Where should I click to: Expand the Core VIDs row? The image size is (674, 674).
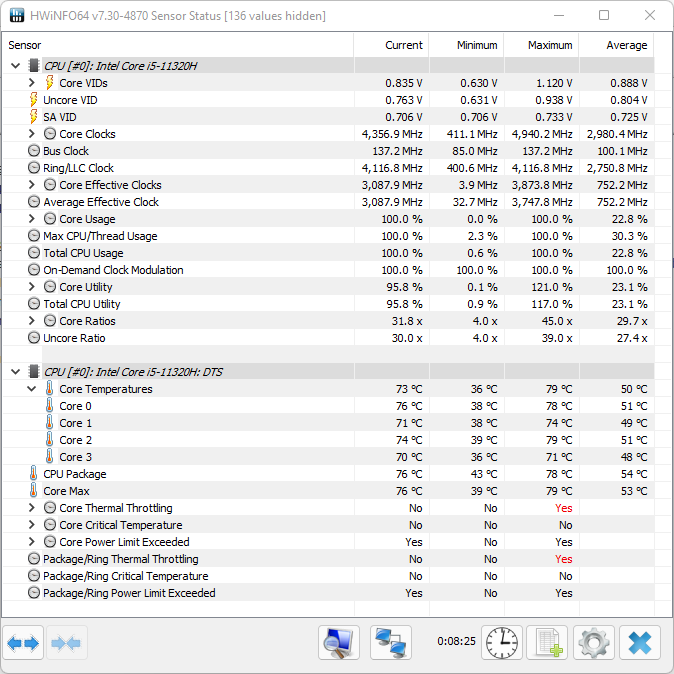pyautogui.click(x=32, y=83)
